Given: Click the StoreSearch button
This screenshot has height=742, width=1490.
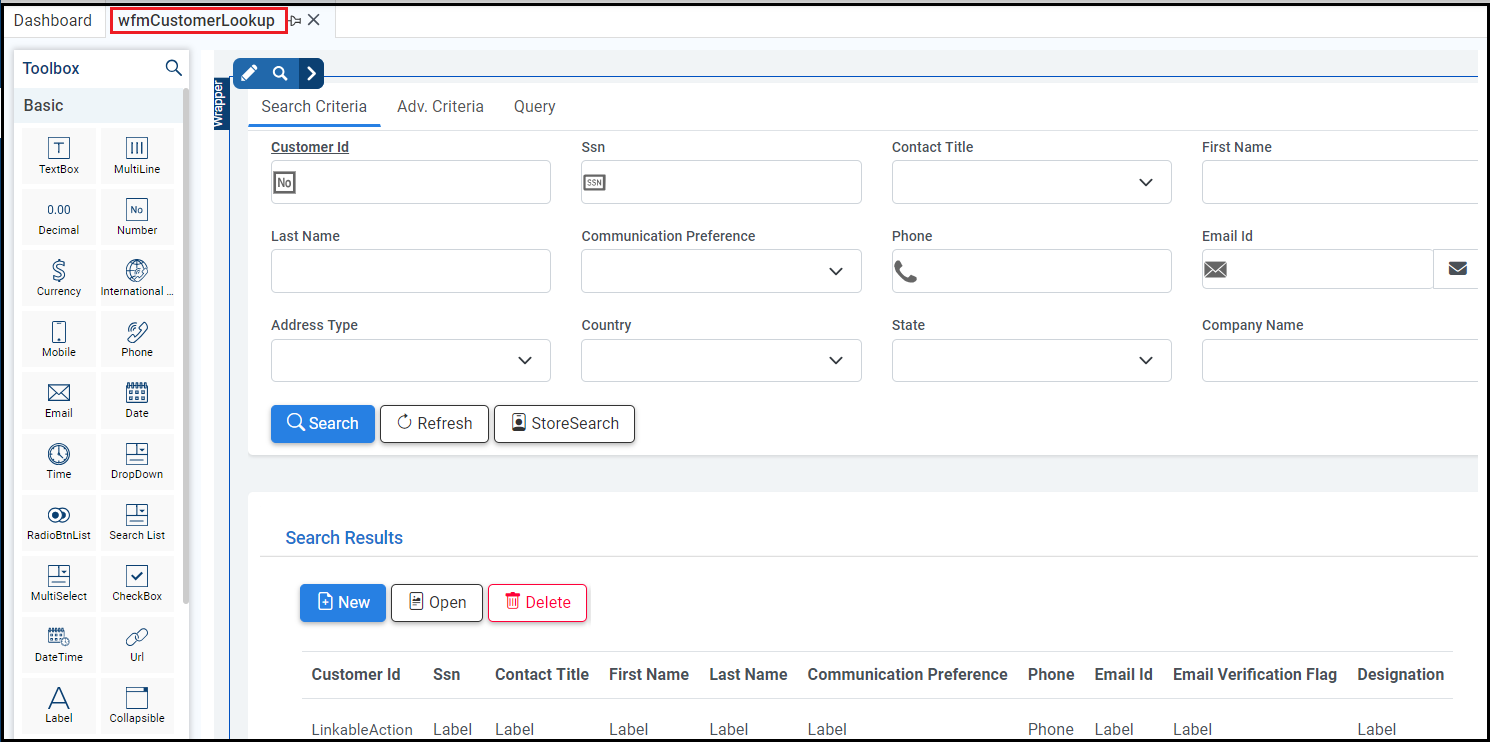Looking at the screenshot, I should (x=564, y=423).
